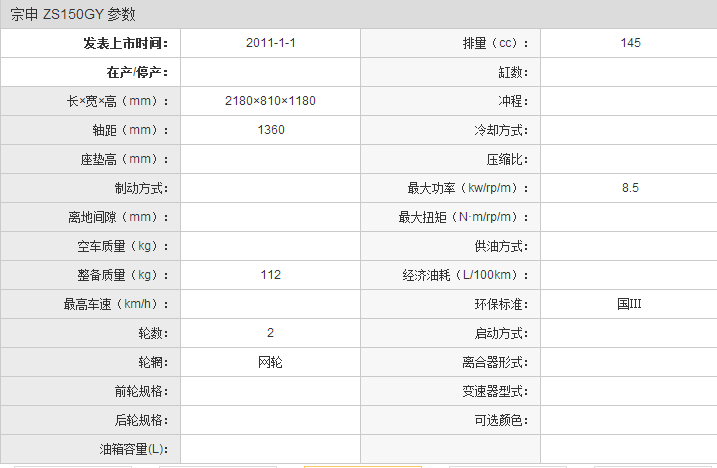Select the 在产/停产 label
This screenshot has width=717, height=468.
137,72
